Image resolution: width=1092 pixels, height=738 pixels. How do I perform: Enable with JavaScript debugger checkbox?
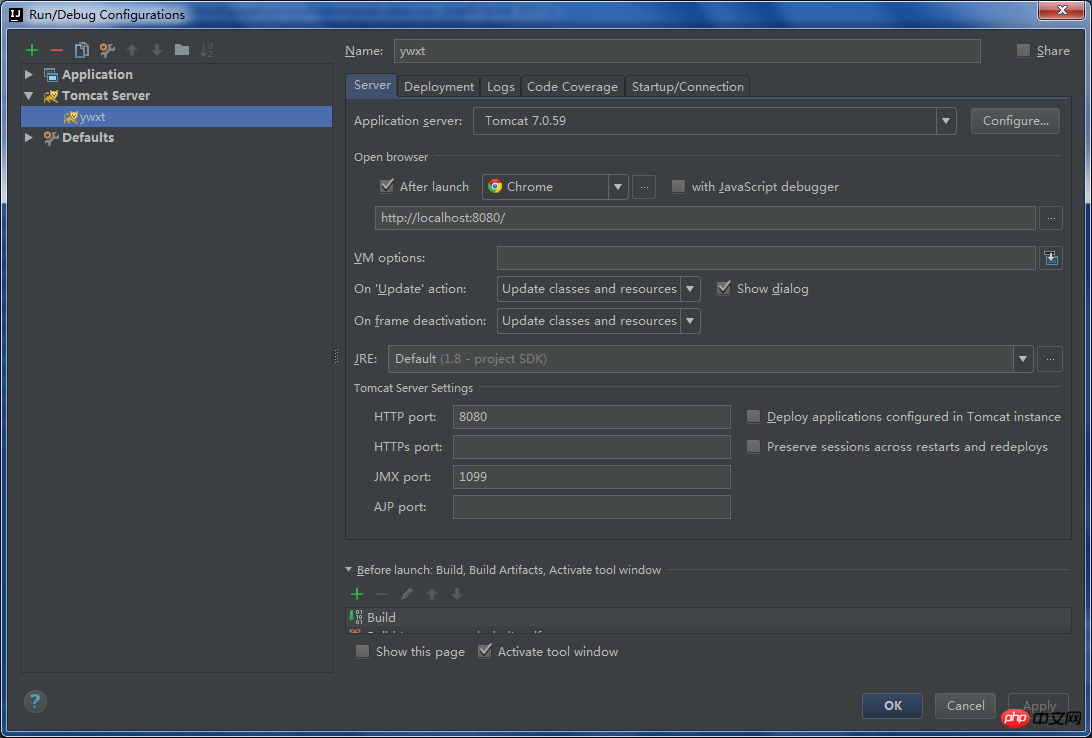click(x=679, y=187)
